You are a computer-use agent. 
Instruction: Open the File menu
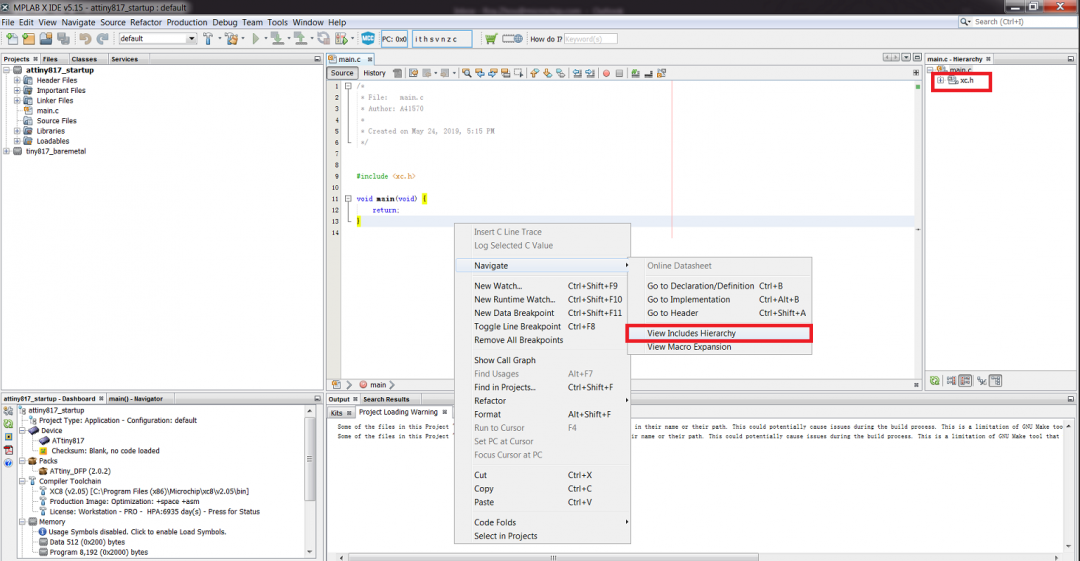[x=8, y=22]
